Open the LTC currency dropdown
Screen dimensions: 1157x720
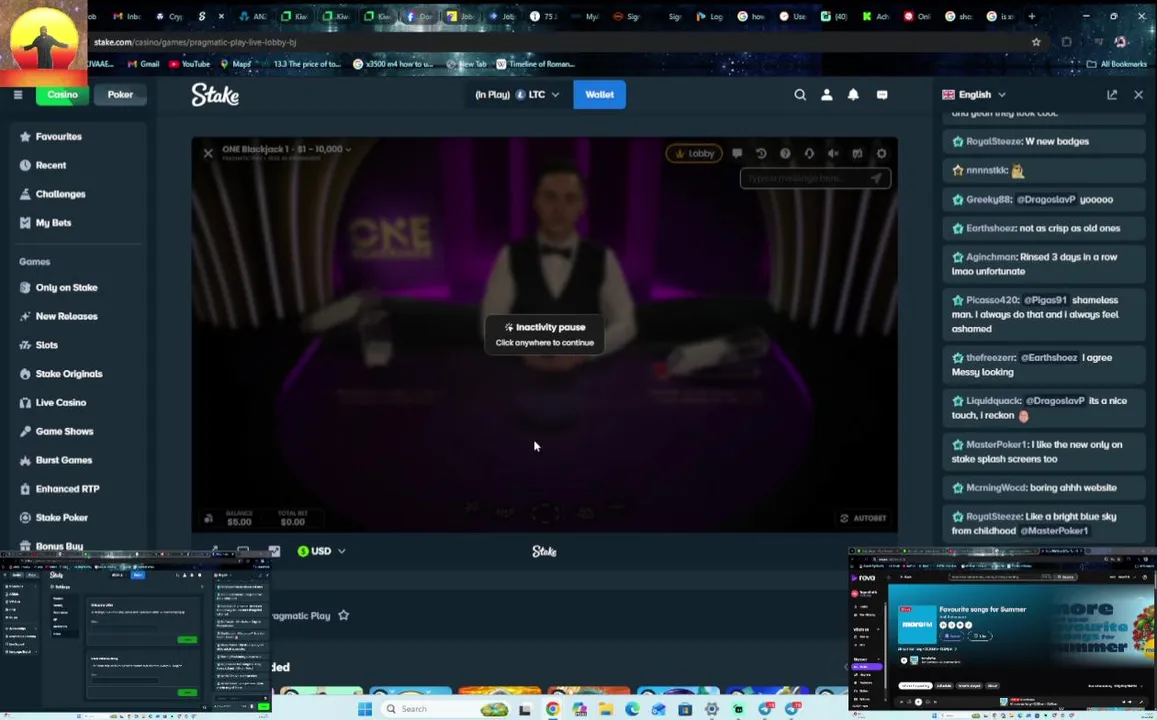(x=518, y=94)
